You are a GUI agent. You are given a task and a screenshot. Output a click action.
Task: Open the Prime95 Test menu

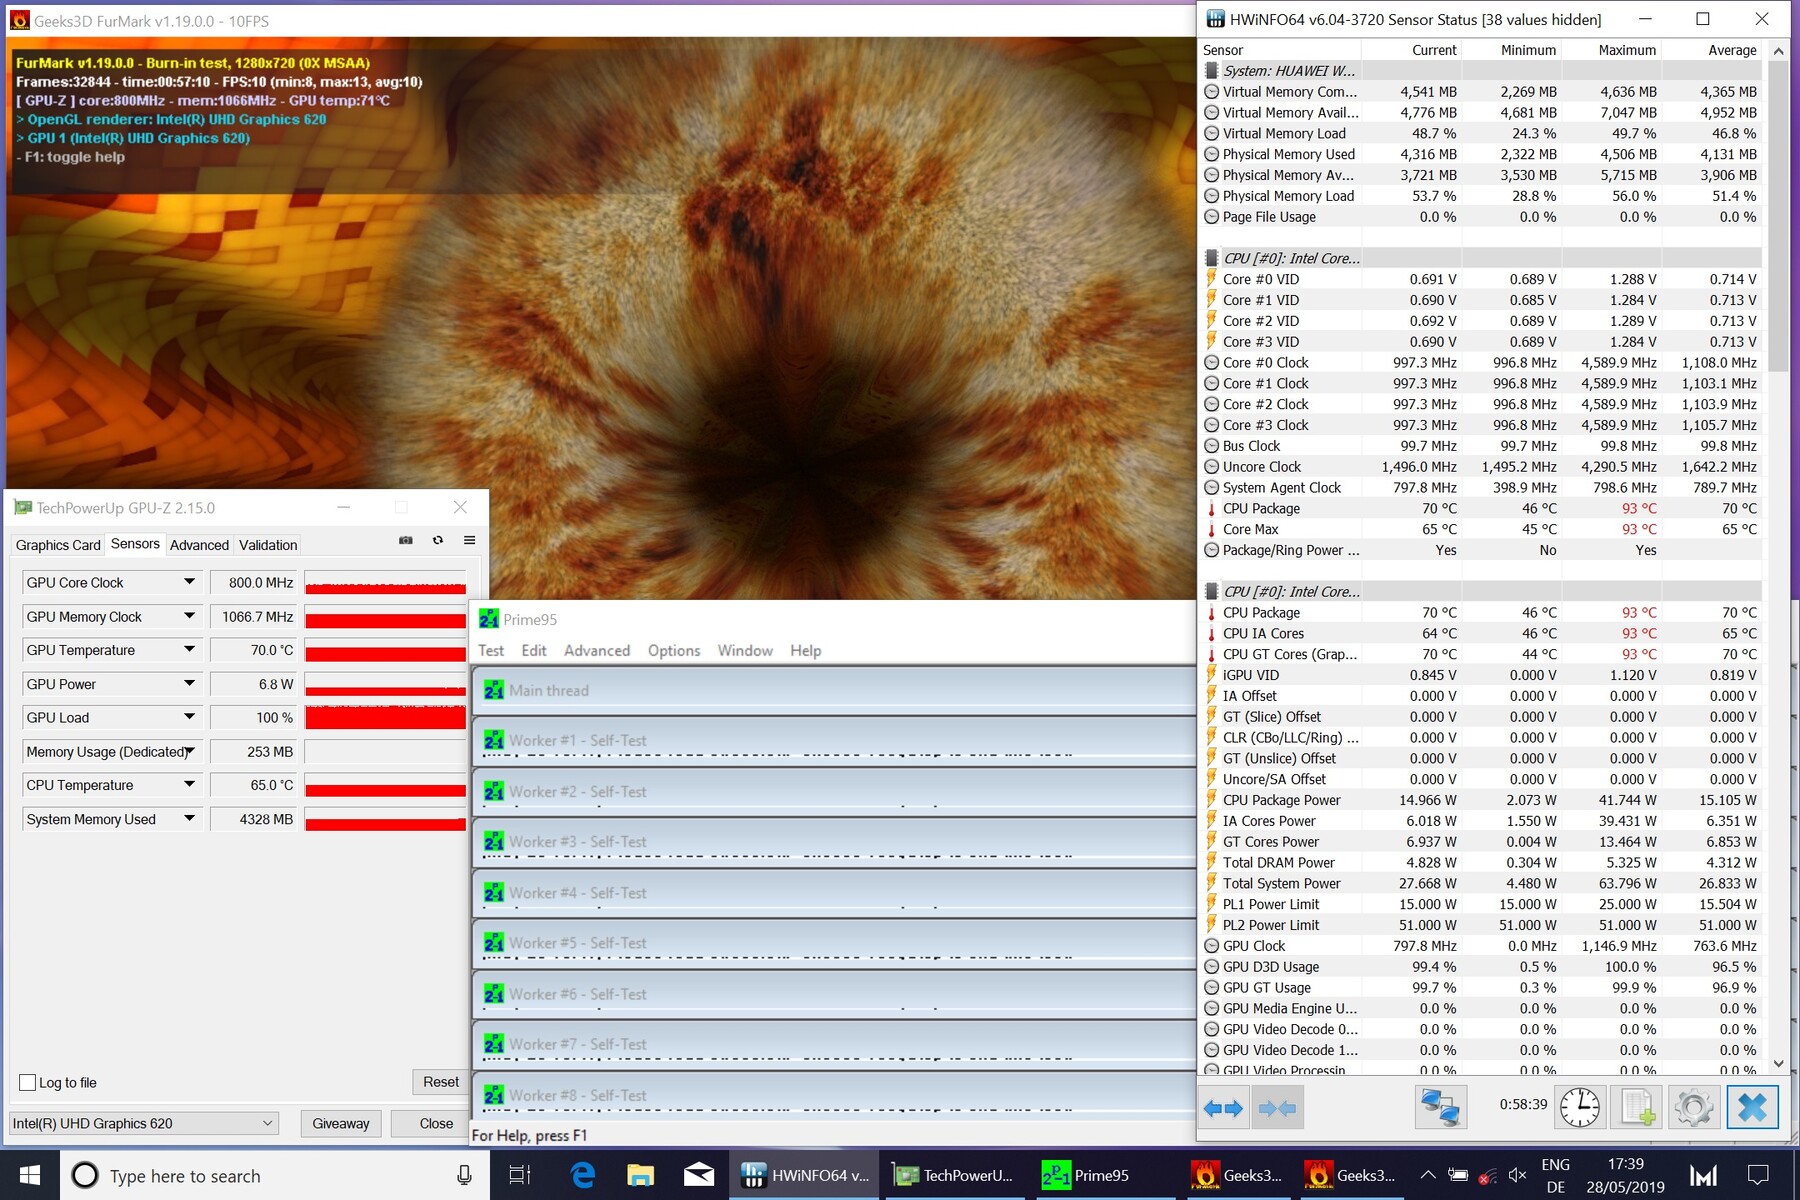(x=491, y=650)
